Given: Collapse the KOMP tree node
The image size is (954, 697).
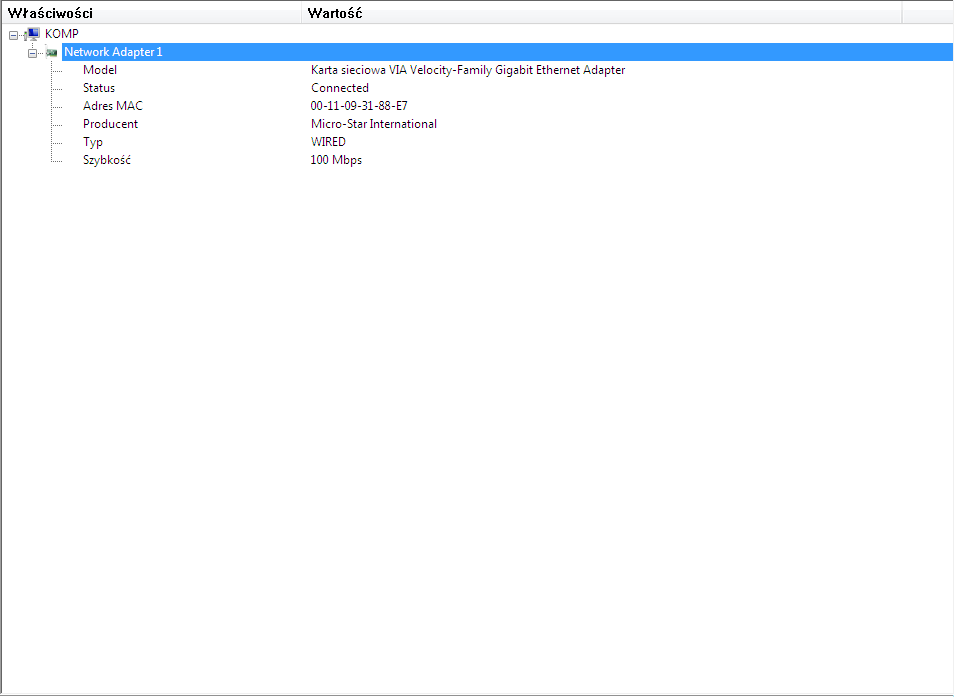Looking at the screenshot, I should click(x=13, y=35).
